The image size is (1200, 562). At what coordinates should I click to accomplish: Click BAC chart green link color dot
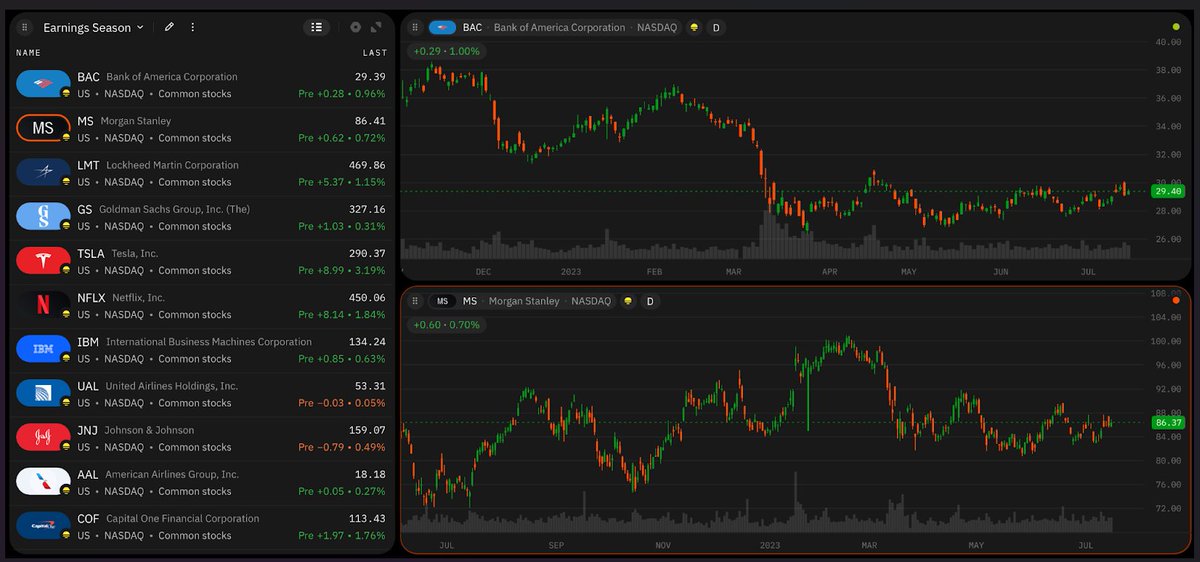tap(1175, 26)
